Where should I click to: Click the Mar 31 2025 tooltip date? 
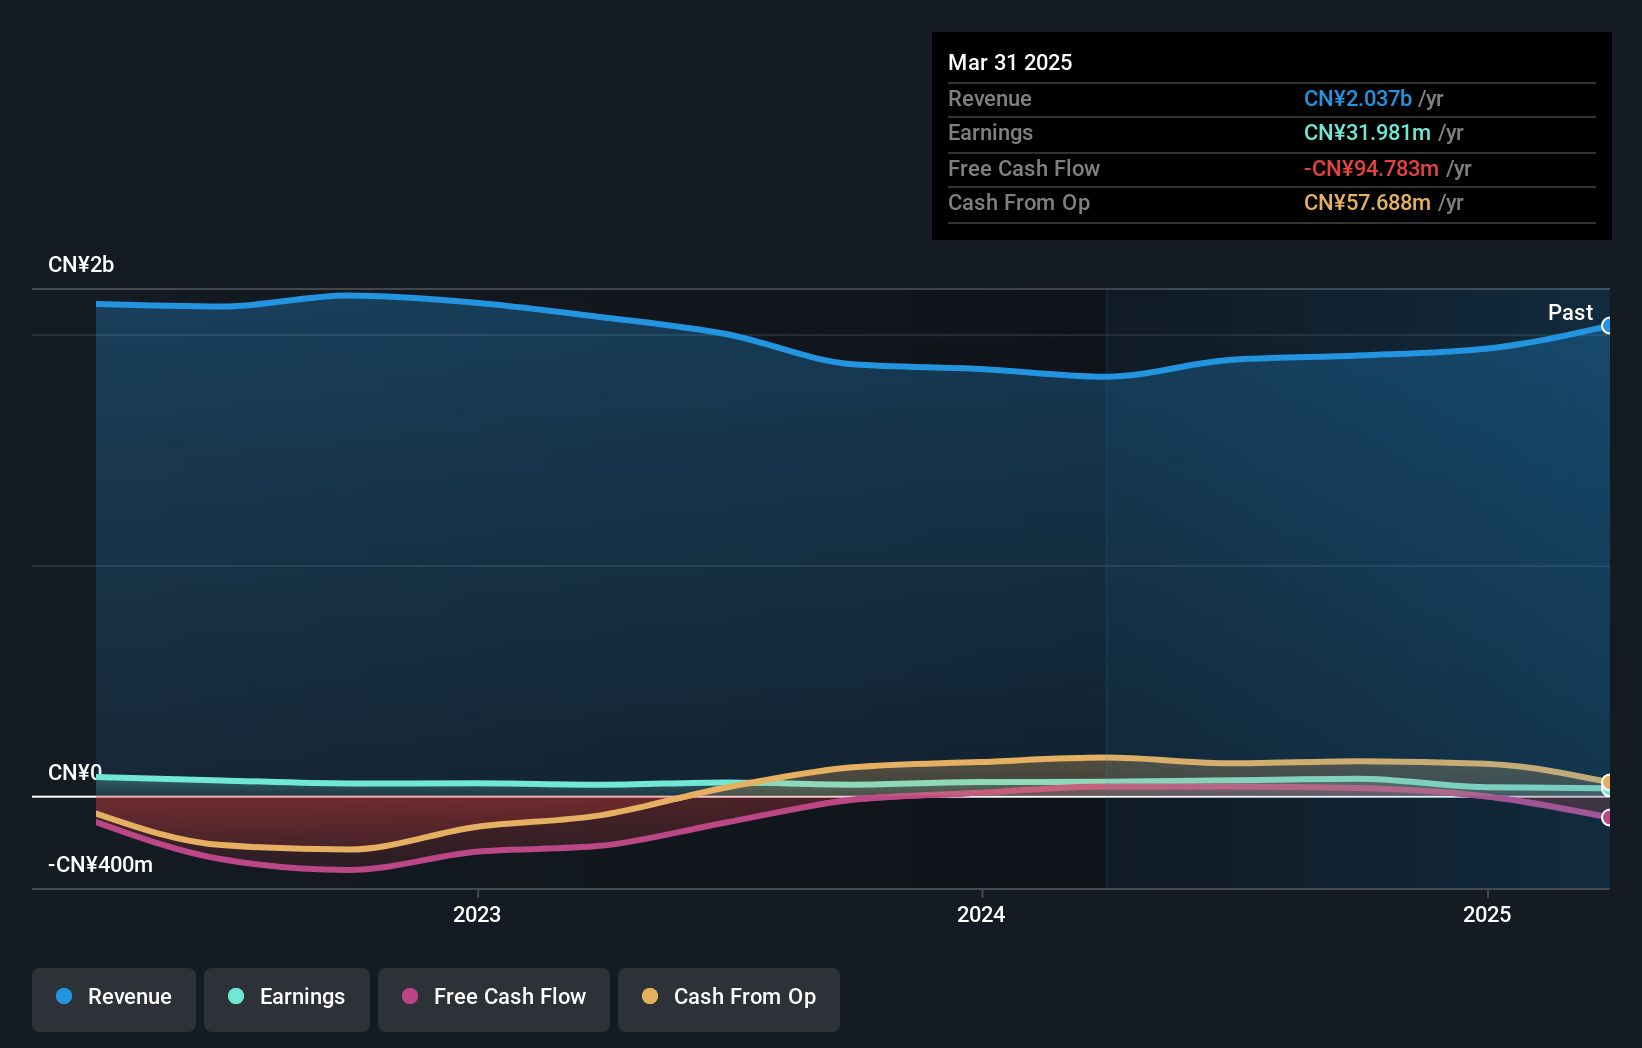(1010, 62)
